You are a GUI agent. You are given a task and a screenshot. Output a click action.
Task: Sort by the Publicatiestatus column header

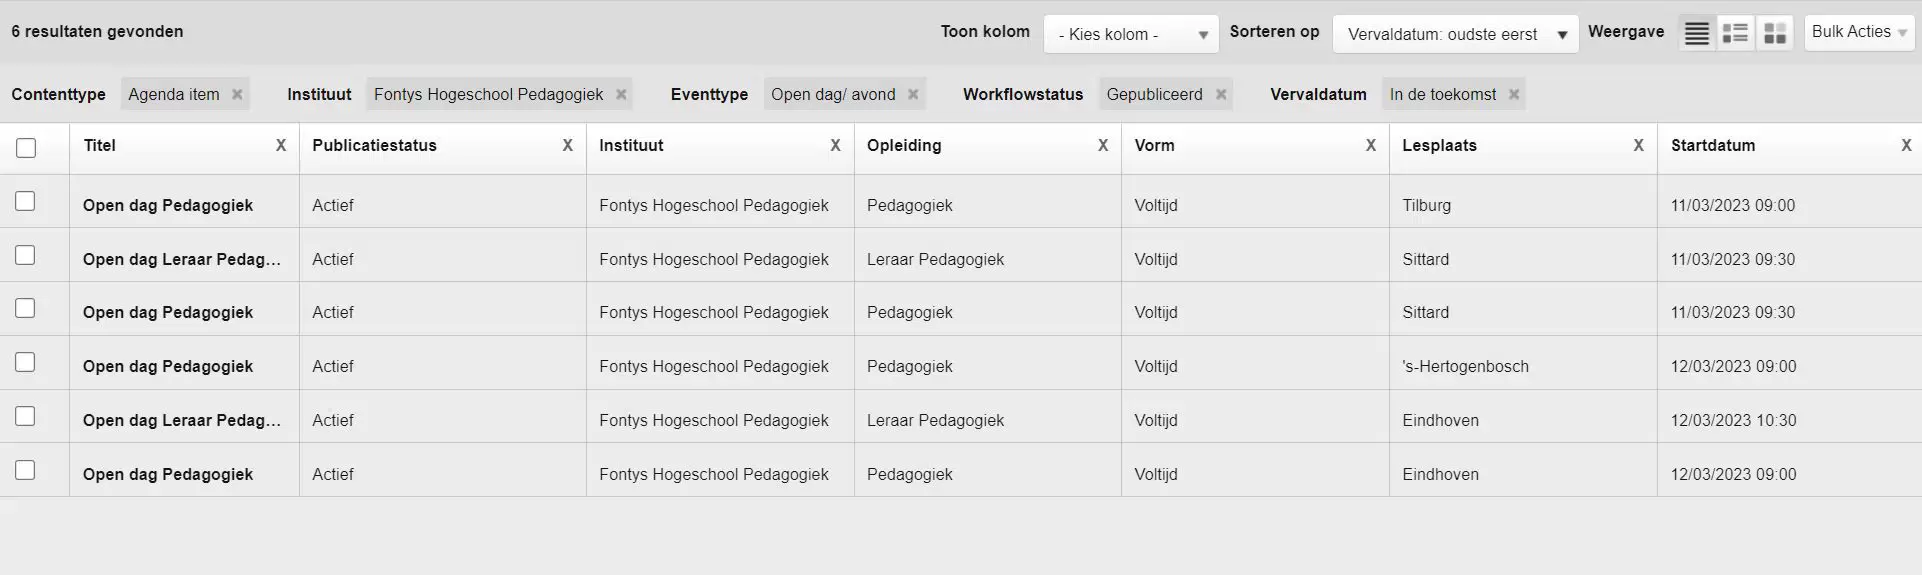(x=374, y=146)
